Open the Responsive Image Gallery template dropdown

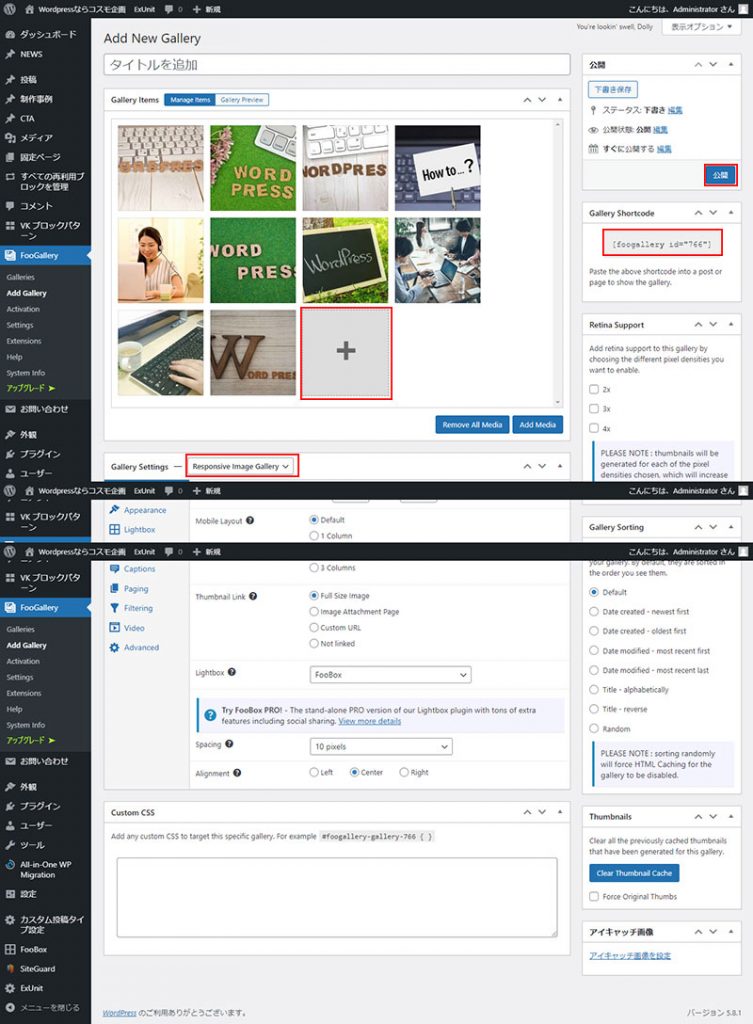pyautogui.click(x=241, y=466)
